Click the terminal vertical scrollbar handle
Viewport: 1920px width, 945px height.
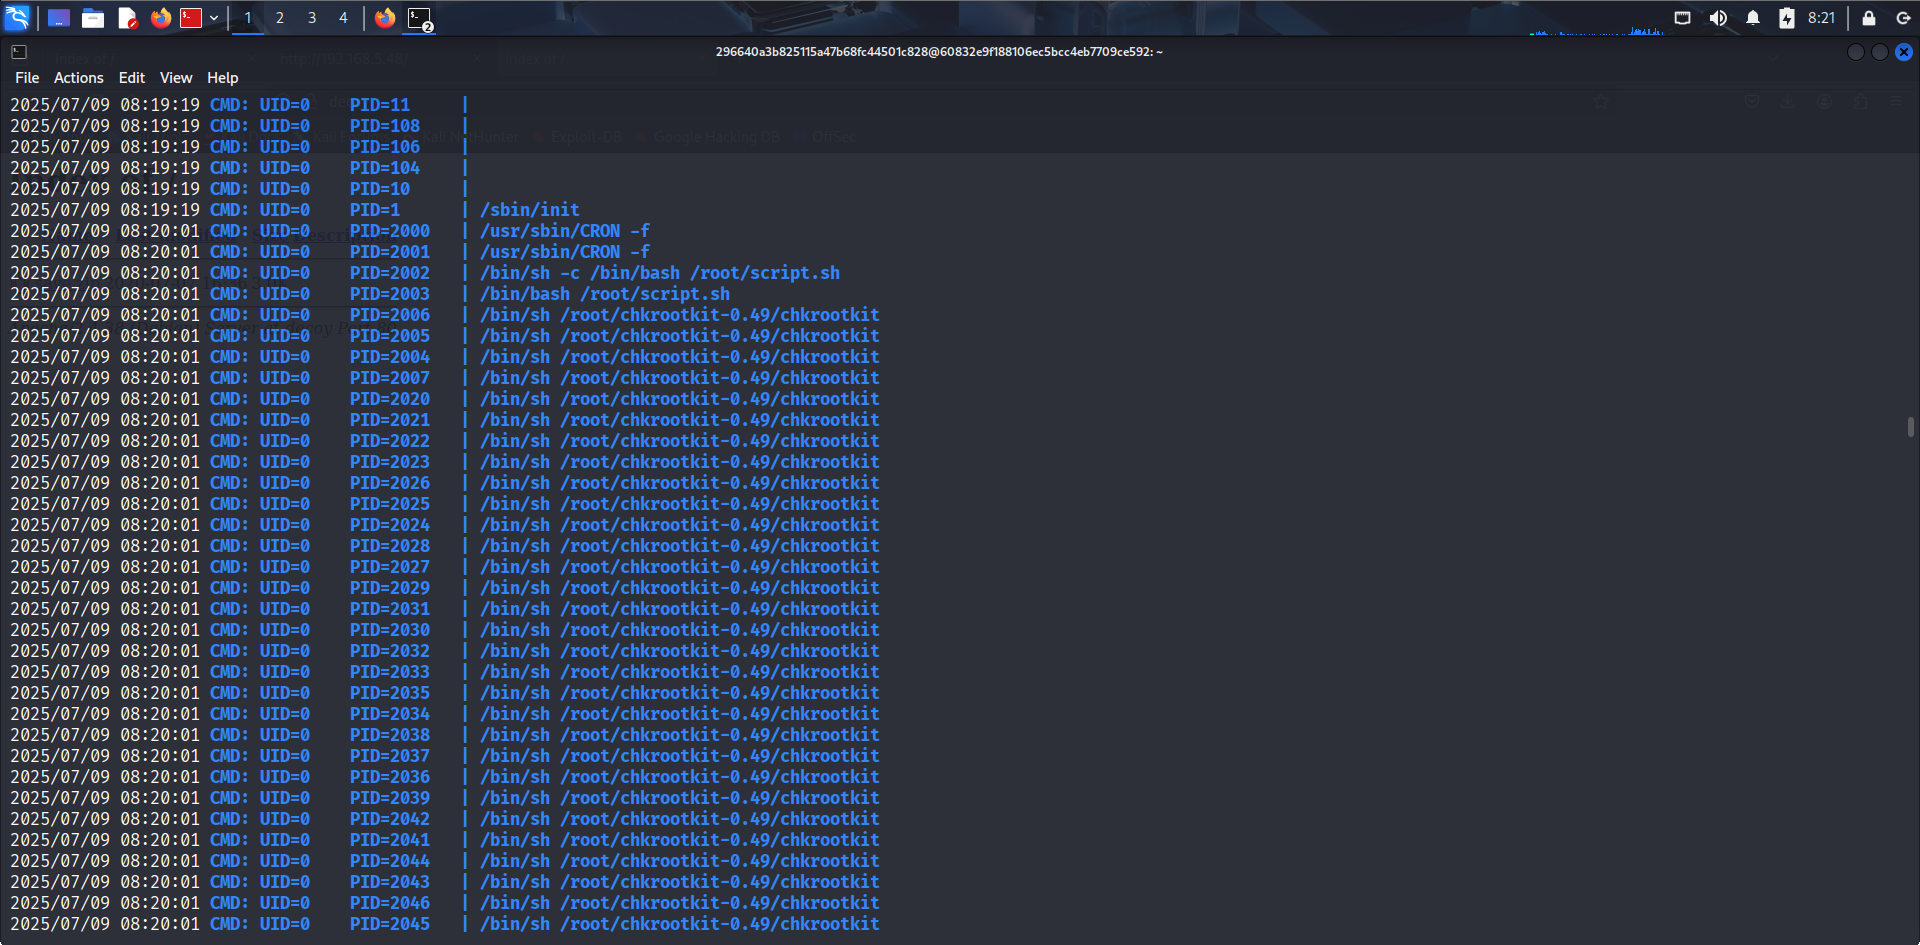coord(1911,427)
